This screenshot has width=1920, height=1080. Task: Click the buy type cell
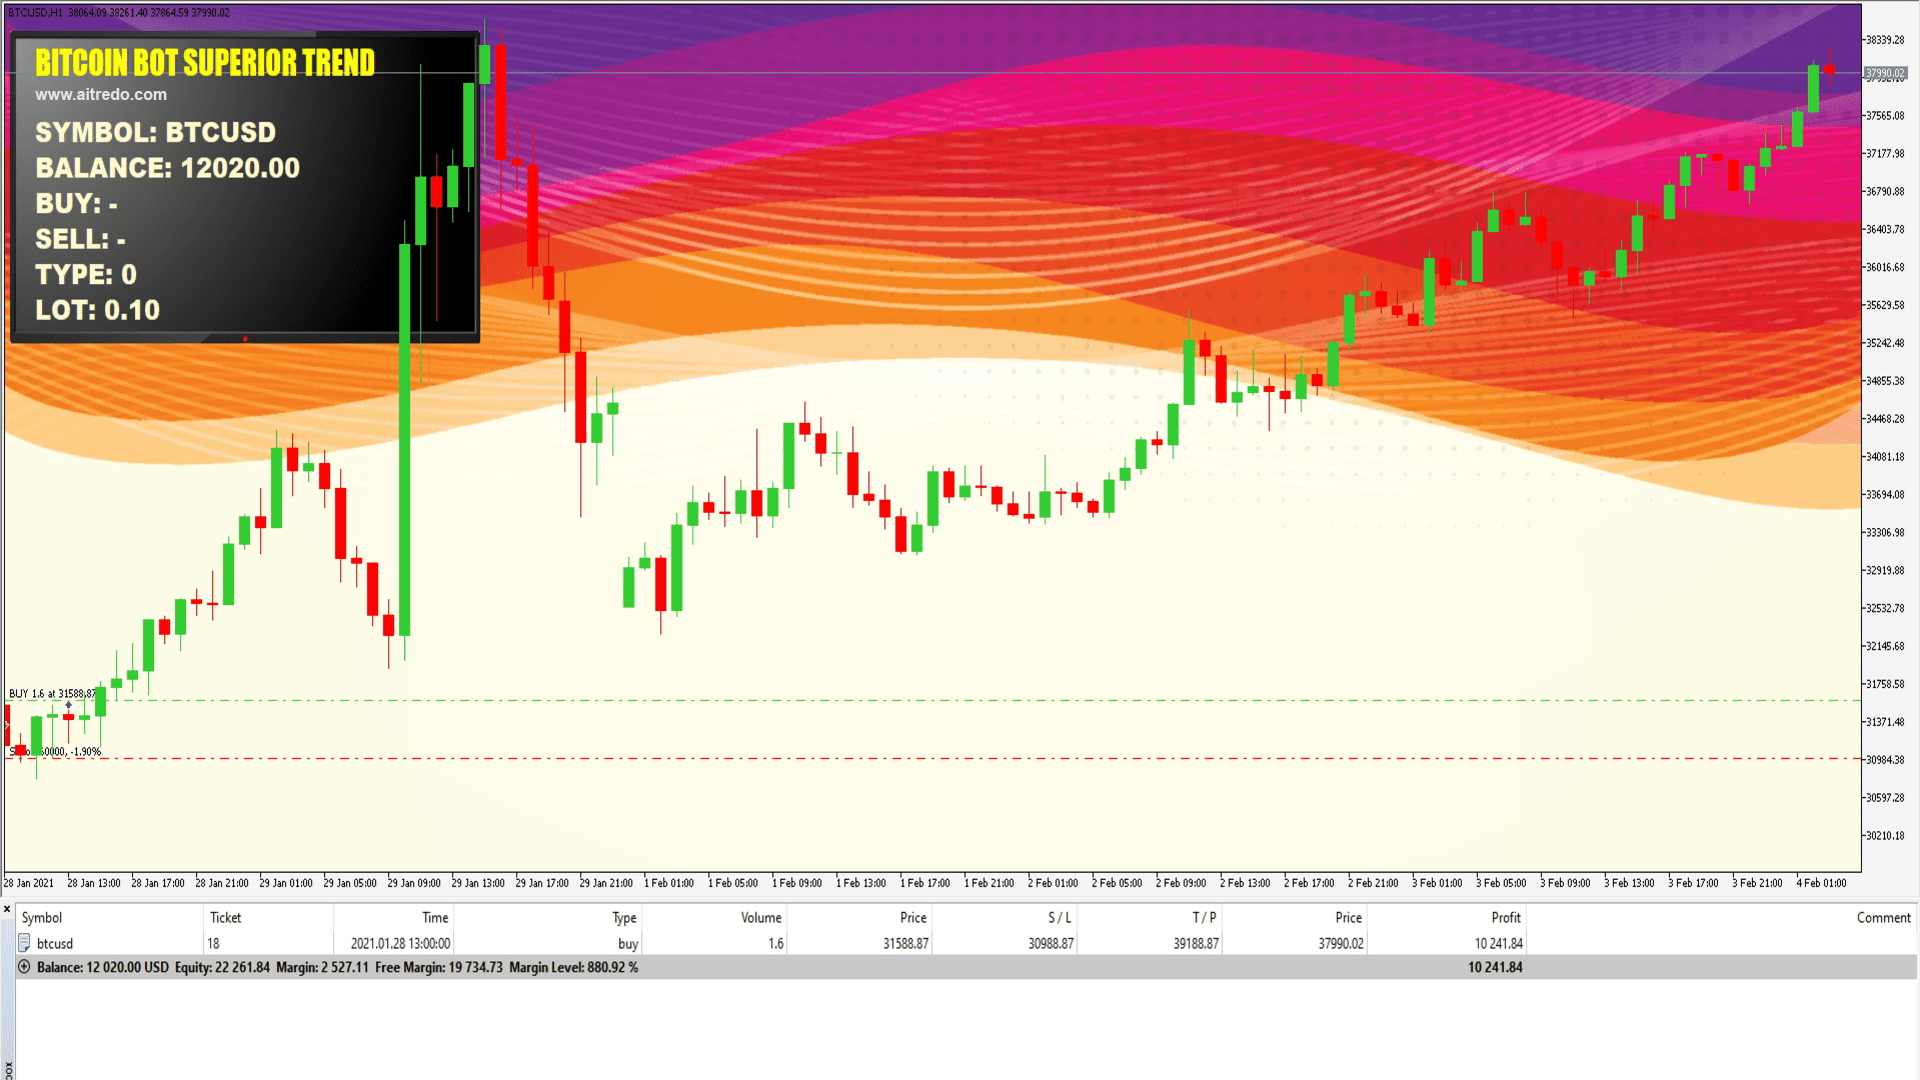tap(628, 943)
